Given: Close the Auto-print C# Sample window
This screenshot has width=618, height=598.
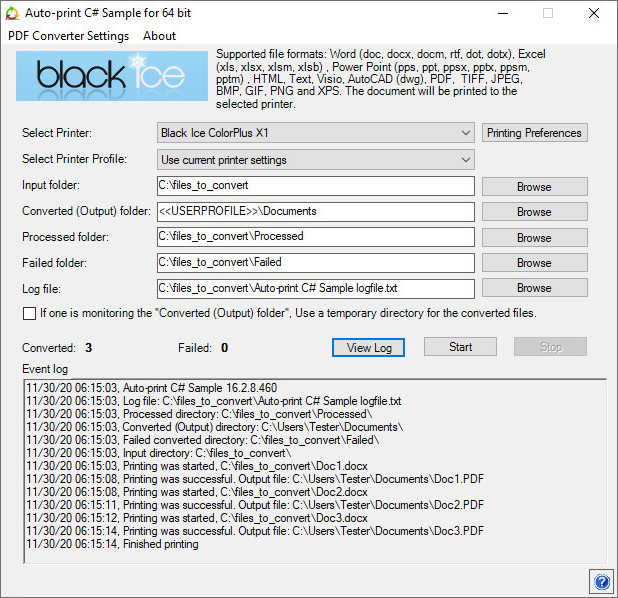Looking at the screenshot, I should coord(594,13).
